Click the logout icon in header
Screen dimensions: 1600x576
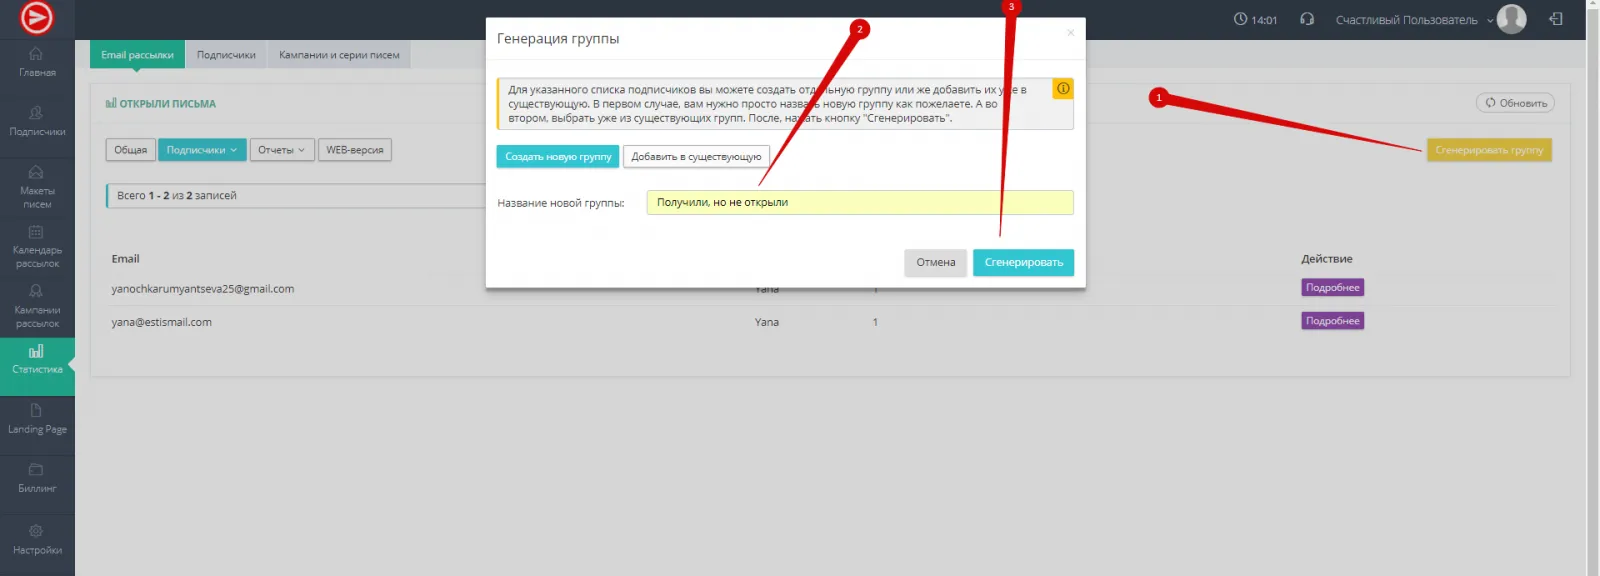point(1555,19)
